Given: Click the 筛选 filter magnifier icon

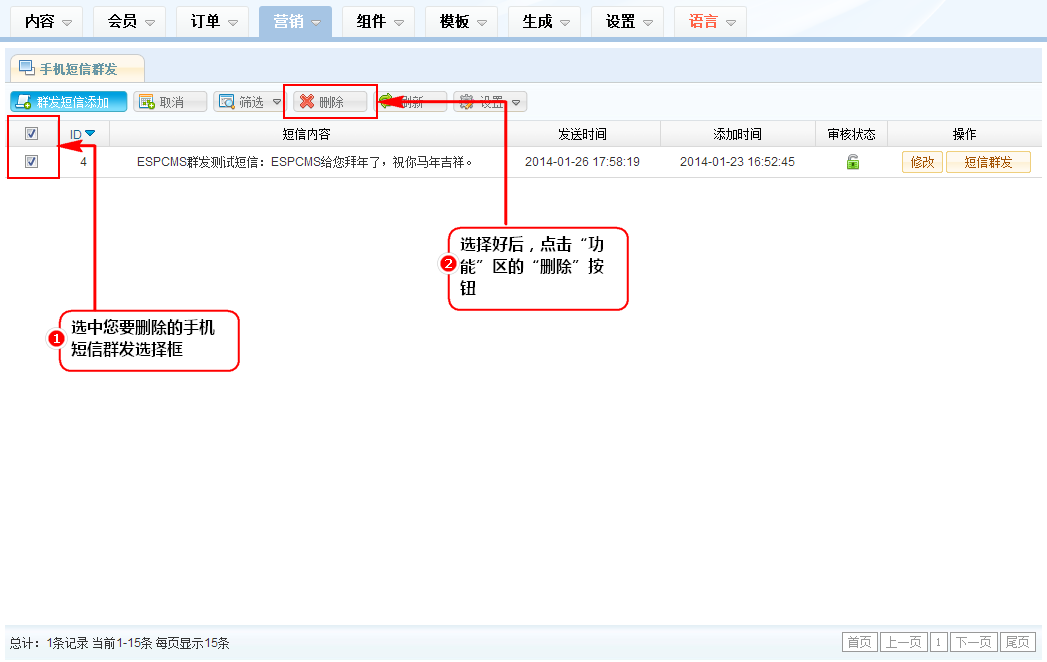Looking at the screenshot, I should 226,102.
